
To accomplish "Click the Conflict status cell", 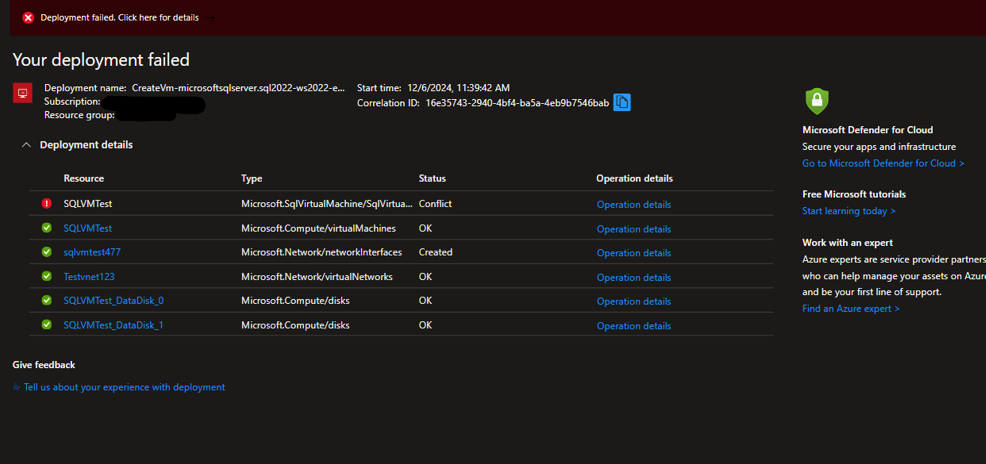I will pos(435,204).
